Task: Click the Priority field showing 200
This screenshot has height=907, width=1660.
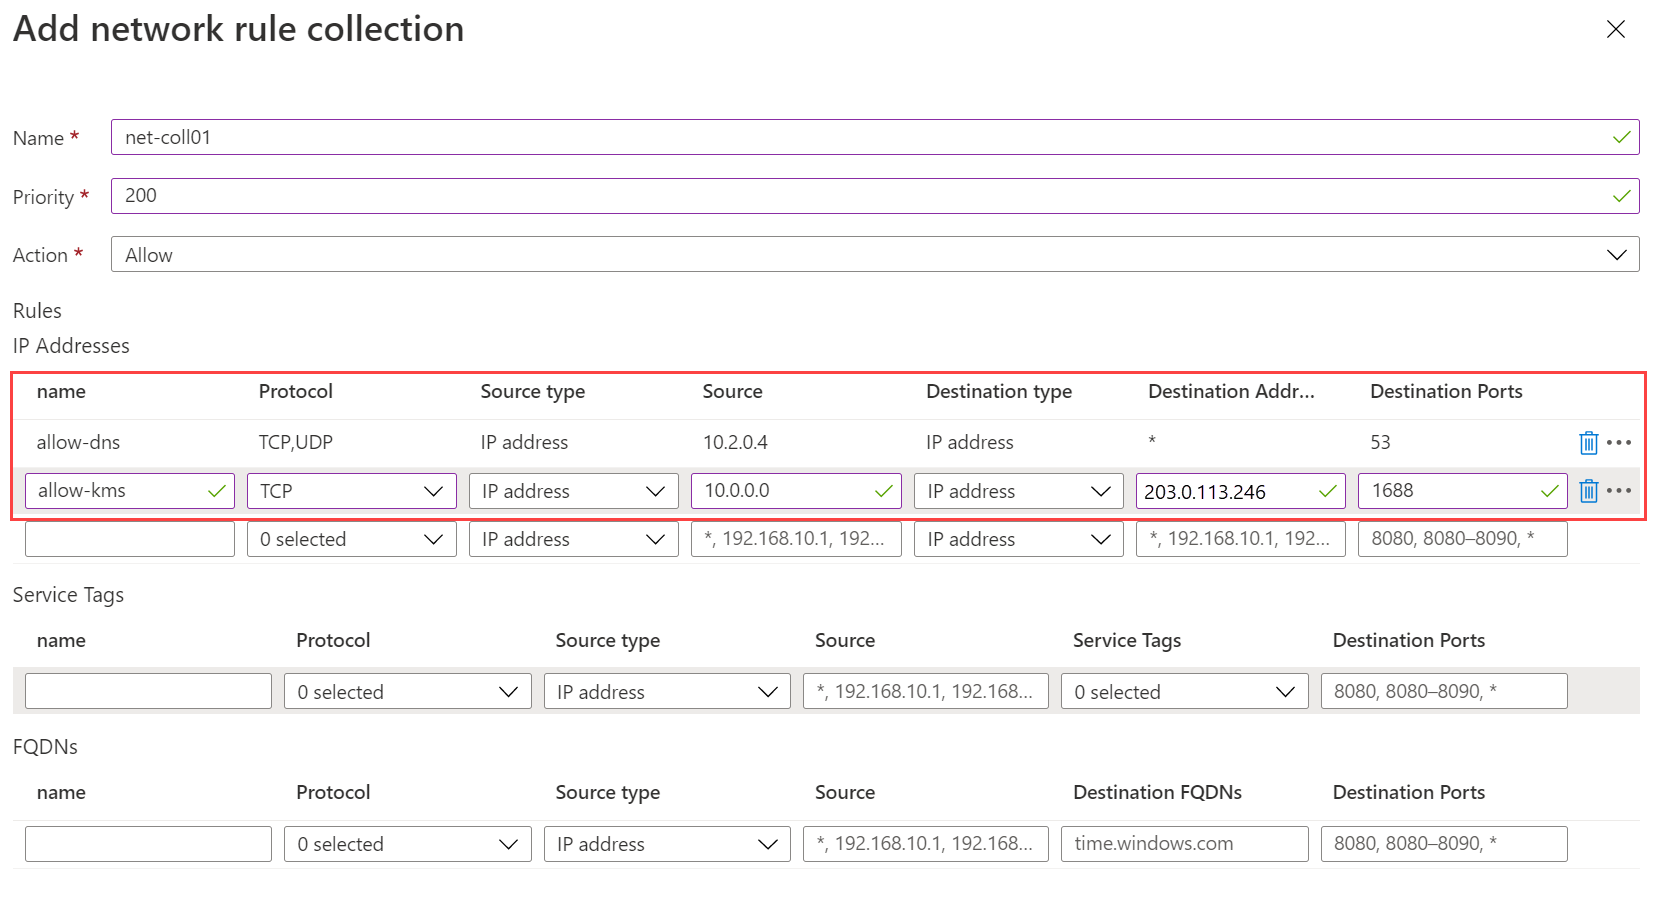Action: coord(875,196)
